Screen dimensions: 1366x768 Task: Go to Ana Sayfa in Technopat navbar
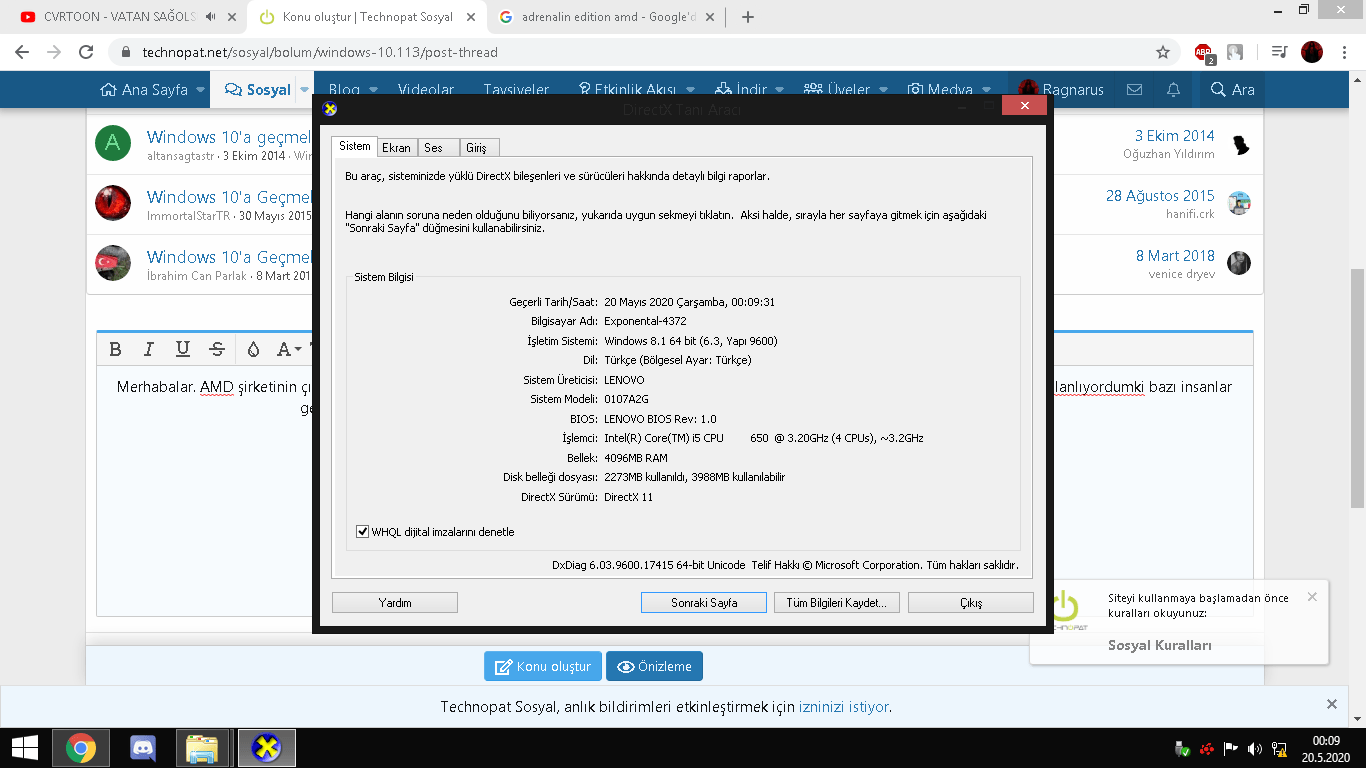pos(145,89)
